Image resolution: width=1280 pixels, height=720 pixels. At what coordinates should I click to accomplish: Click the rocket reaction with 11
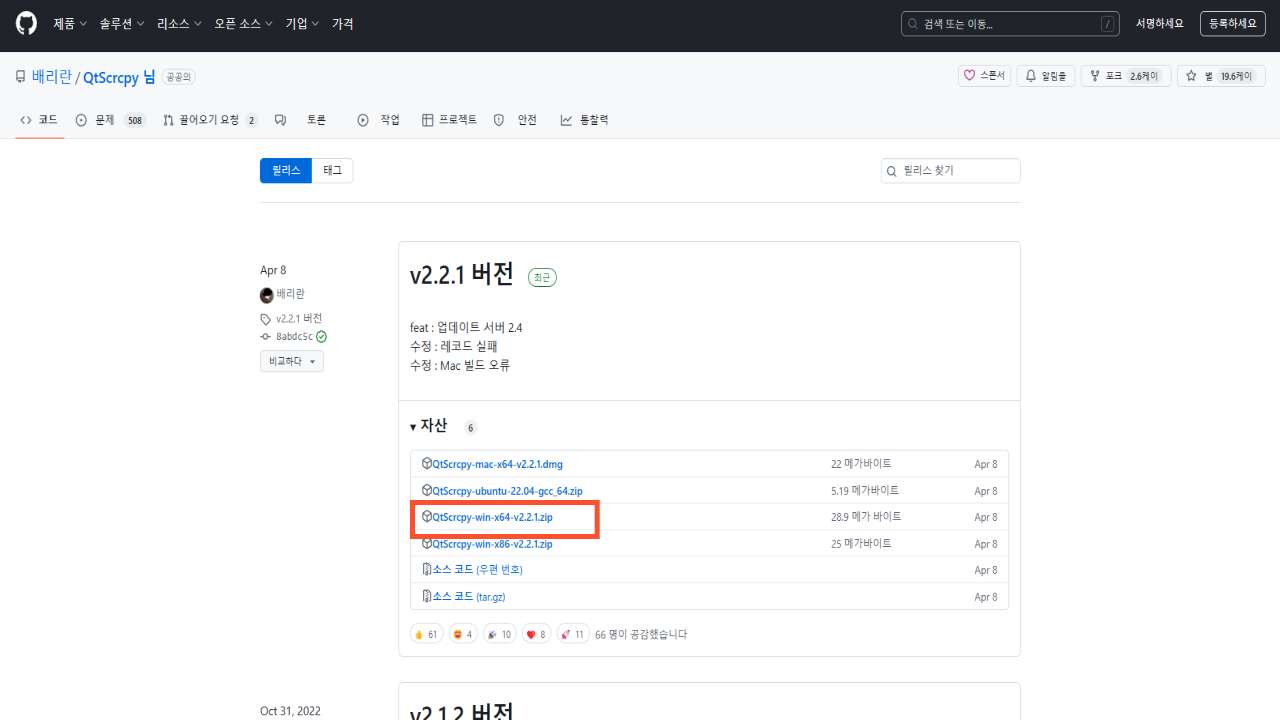[x=573, y=634]
